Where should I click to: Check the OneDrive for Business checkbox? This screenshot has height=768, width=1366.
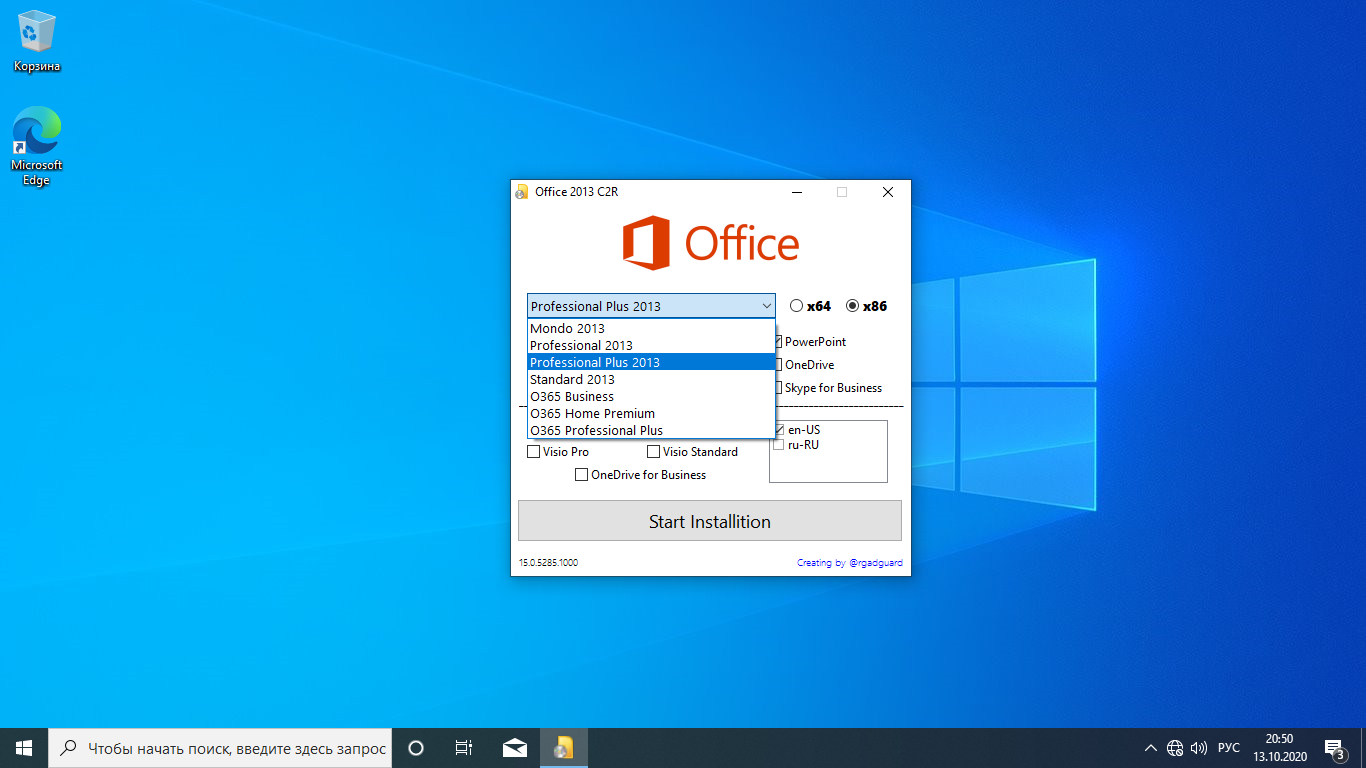coord(582,475)
